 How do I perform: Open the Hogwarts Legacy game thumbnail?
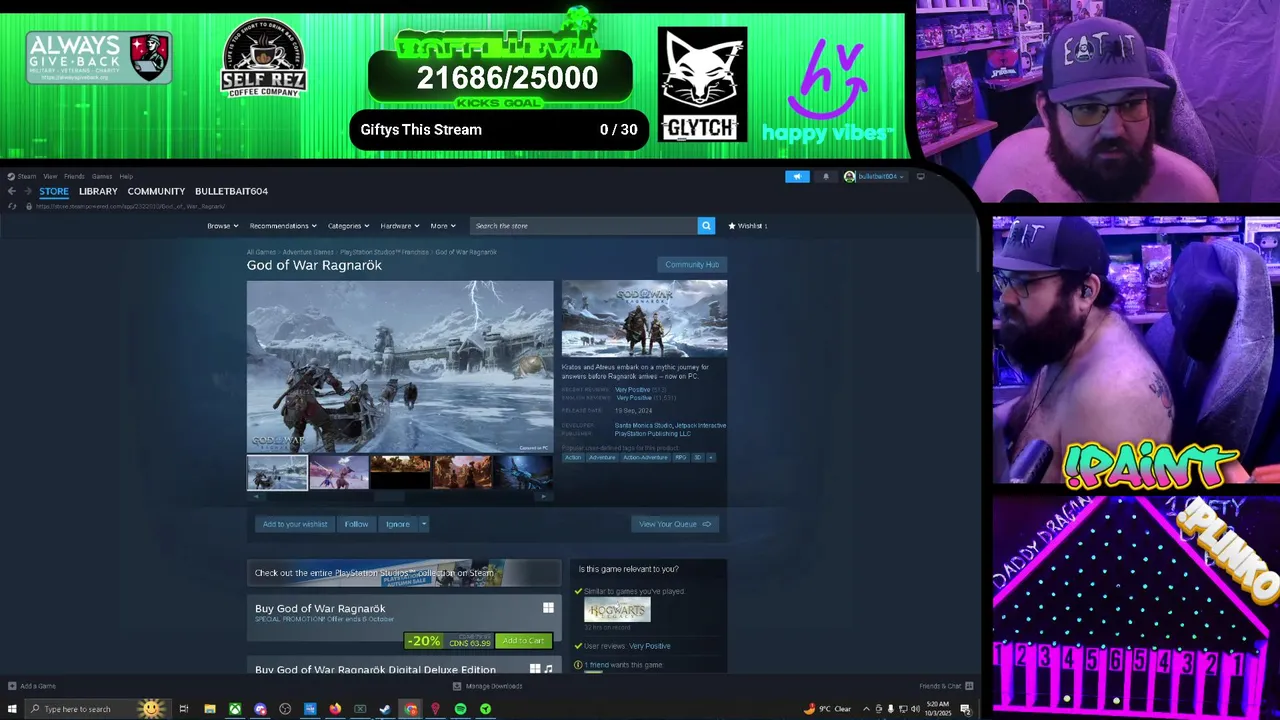click(617, 610)
